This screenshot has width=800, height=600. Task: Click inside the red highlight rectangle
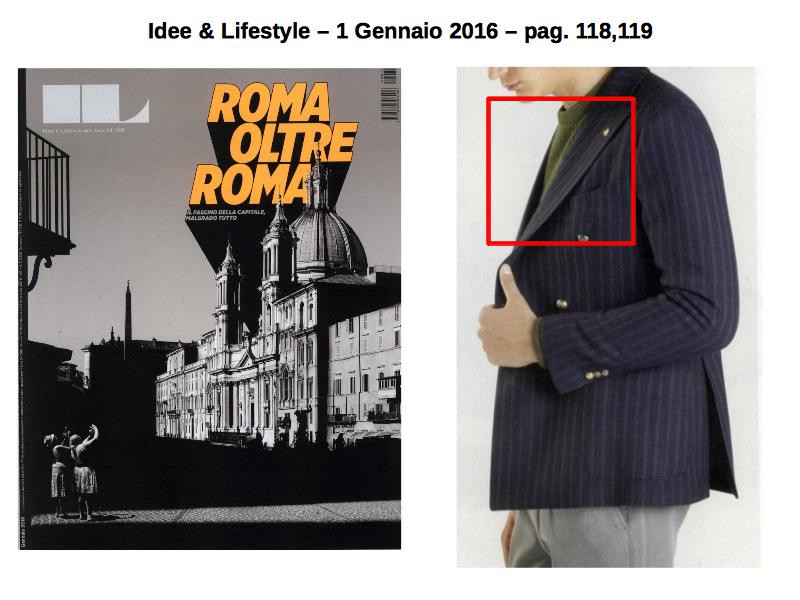[x=561, y=171]
